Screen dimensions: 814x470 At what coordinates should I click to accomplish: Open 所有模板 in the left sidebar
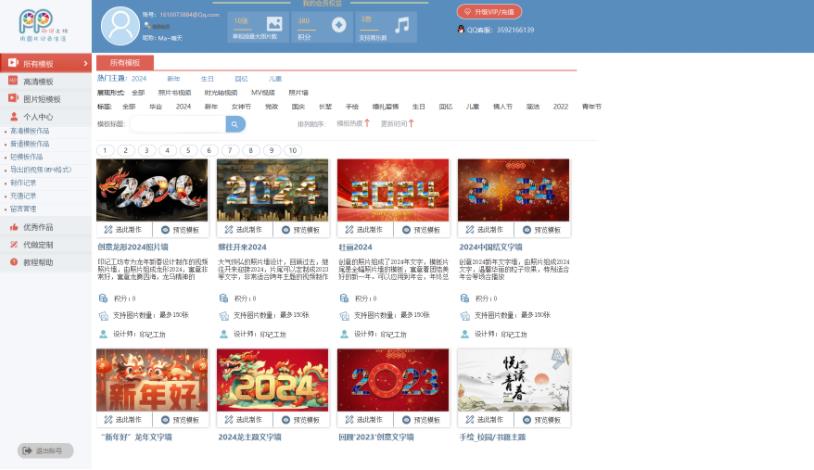(x=46, y=63)
